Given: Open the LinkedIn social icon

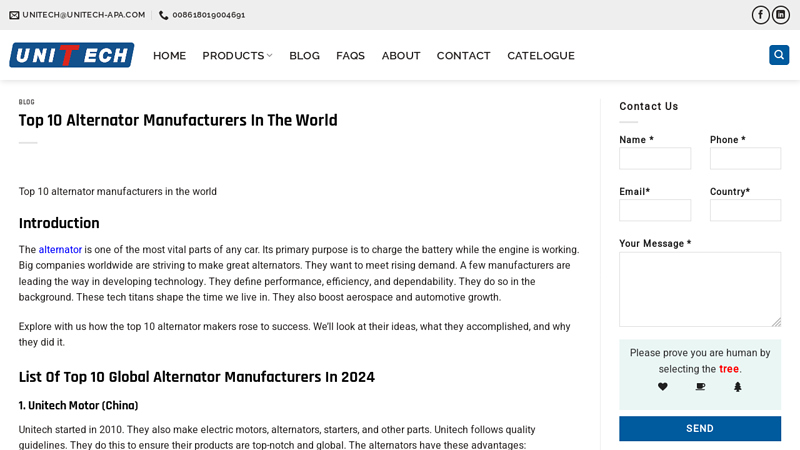Looking at the screenshot, I should tap(781, 15).
